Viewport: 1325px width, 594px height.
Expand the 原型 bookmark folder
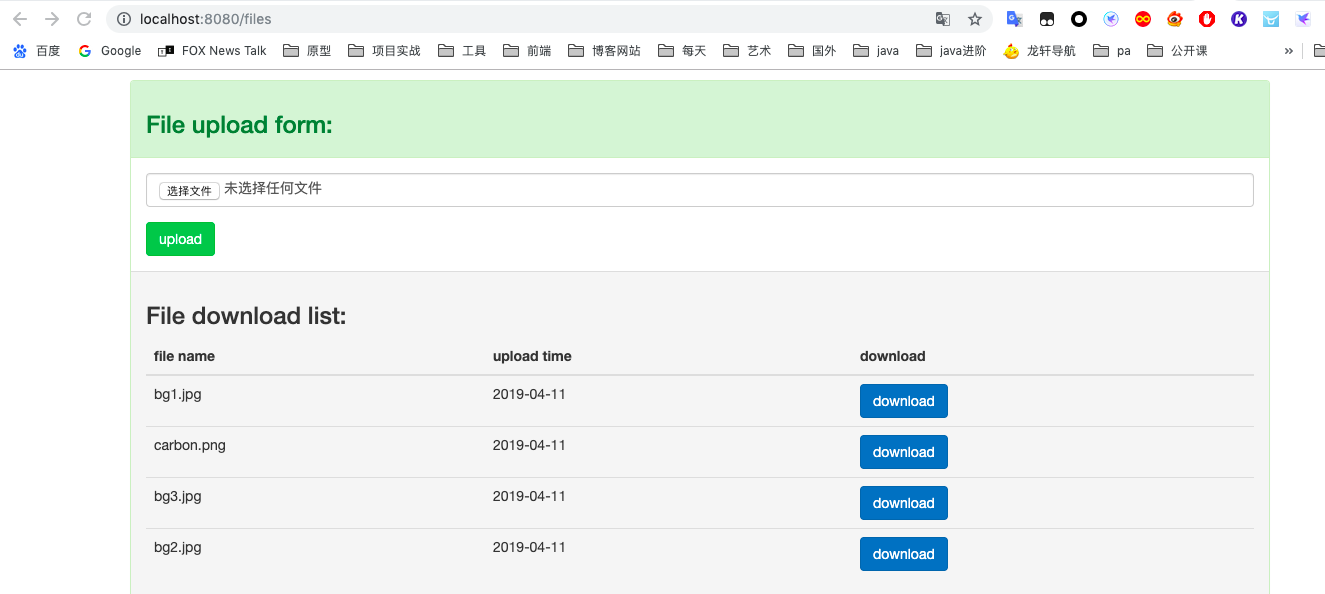307,51
